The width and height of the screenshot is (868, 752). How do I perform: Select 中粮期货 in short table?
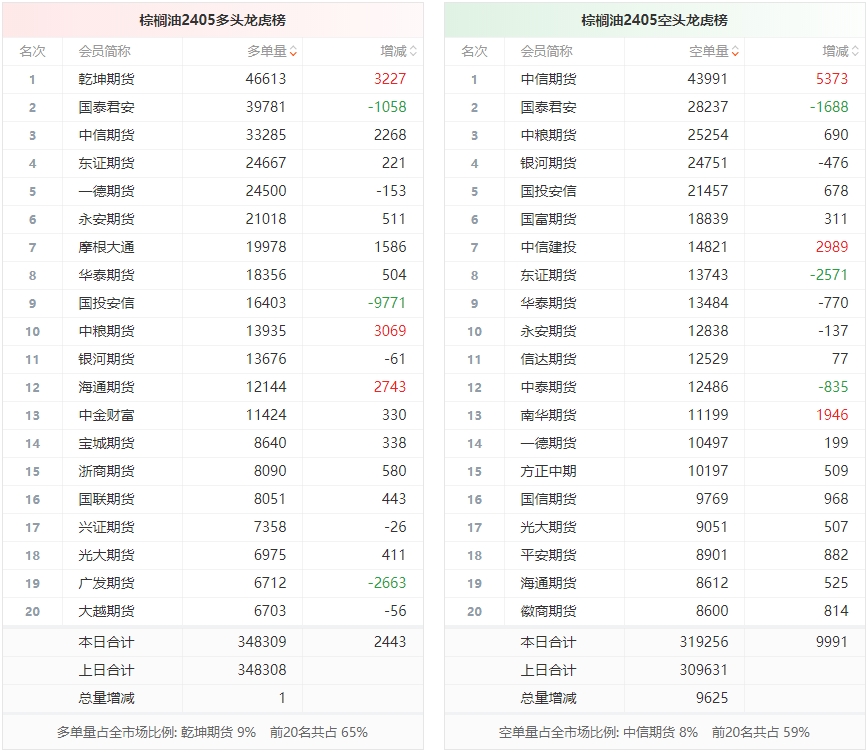(548, 135)
